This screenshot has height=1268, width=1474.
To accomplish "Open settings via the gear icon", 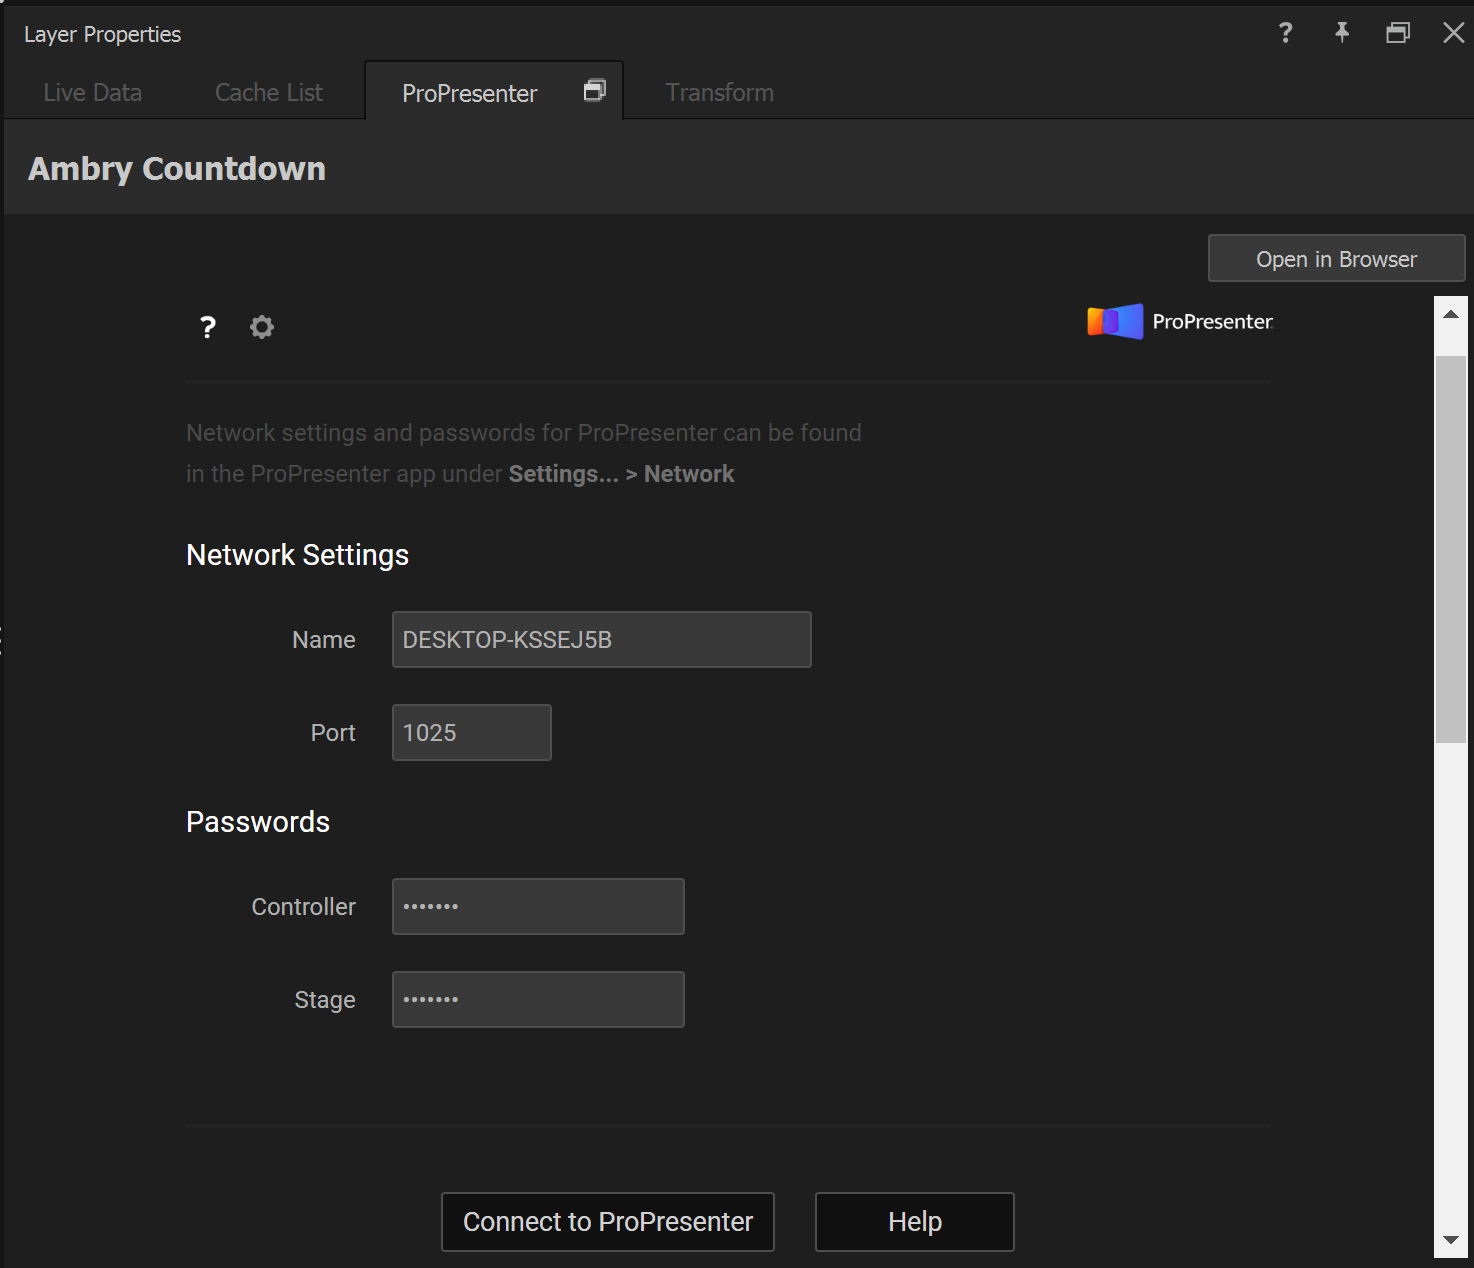I will [x=261, y=327].
